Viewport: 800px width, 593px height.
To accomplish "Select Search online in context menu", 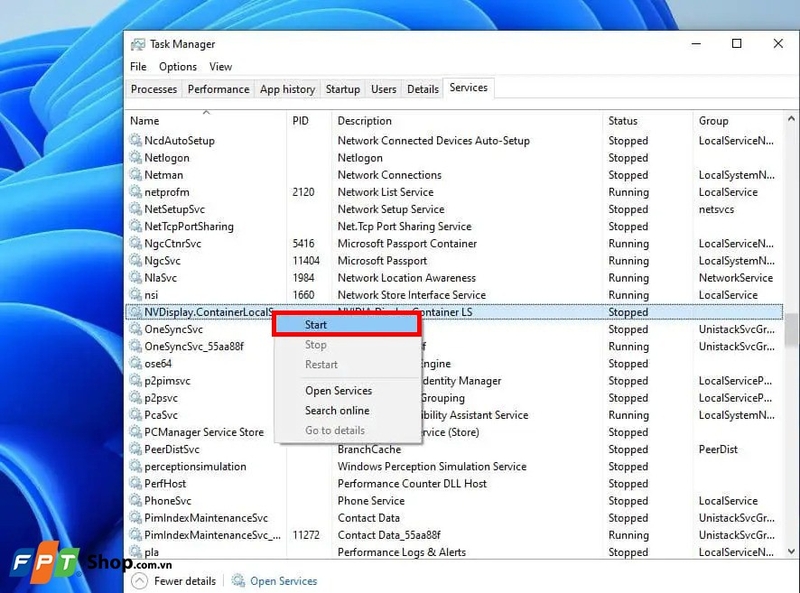I will click(x=337, y=411).
